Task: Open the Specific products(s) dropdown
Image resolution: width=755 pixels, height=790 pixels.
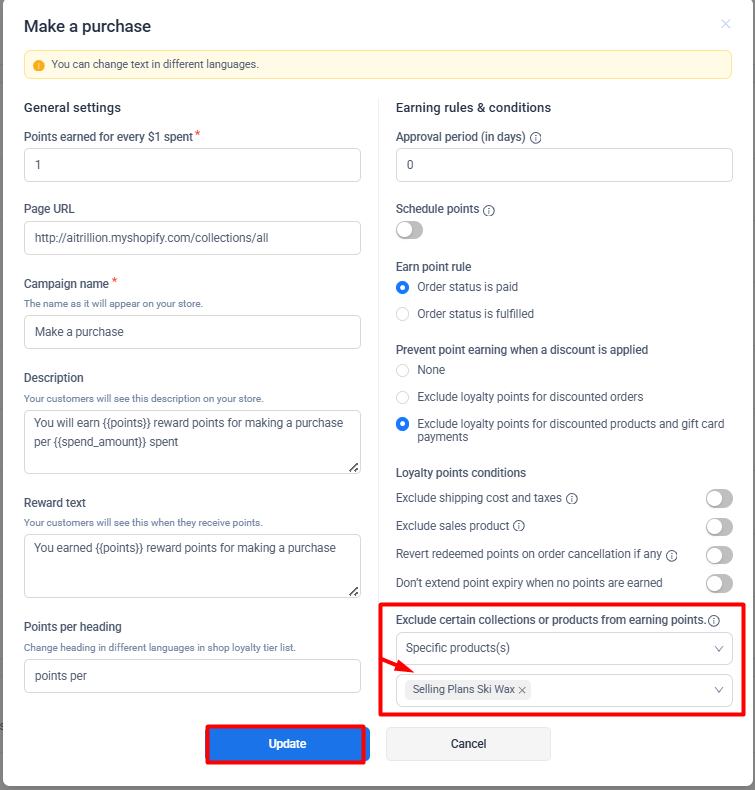Action: coord(564,648)
